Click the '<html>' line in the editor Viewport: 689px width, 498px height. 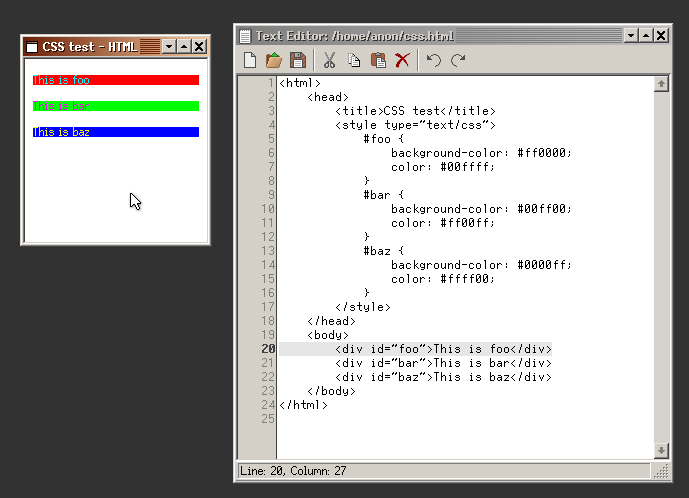point(300,83)
